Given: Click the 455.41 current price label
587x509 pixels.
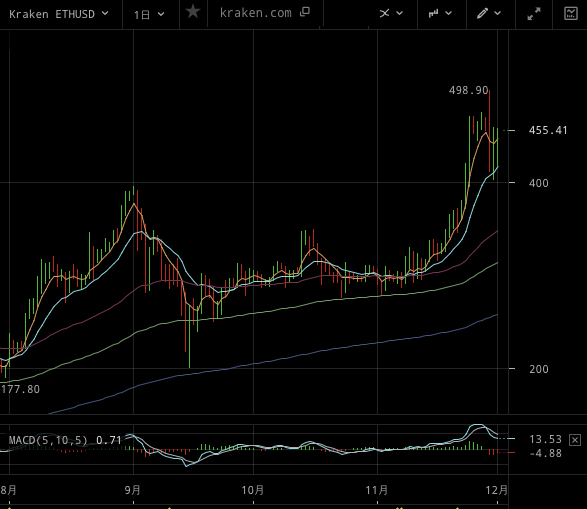Looking at the screenshot, I should [x=548, y=131].
